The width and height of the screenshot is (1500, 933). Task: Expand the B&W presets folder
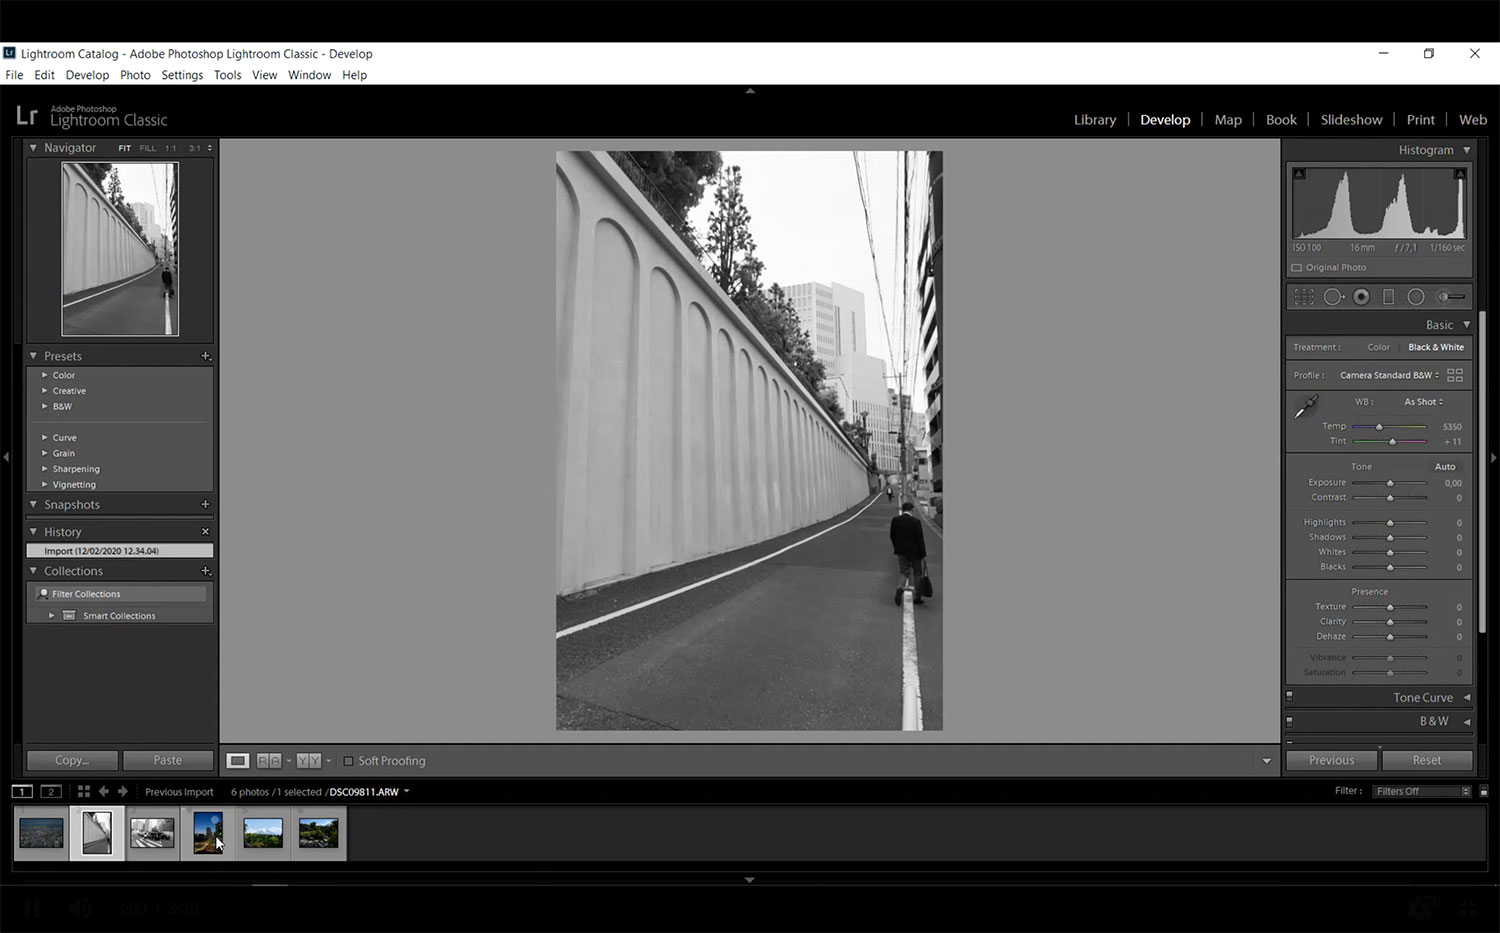pos(45,407)
